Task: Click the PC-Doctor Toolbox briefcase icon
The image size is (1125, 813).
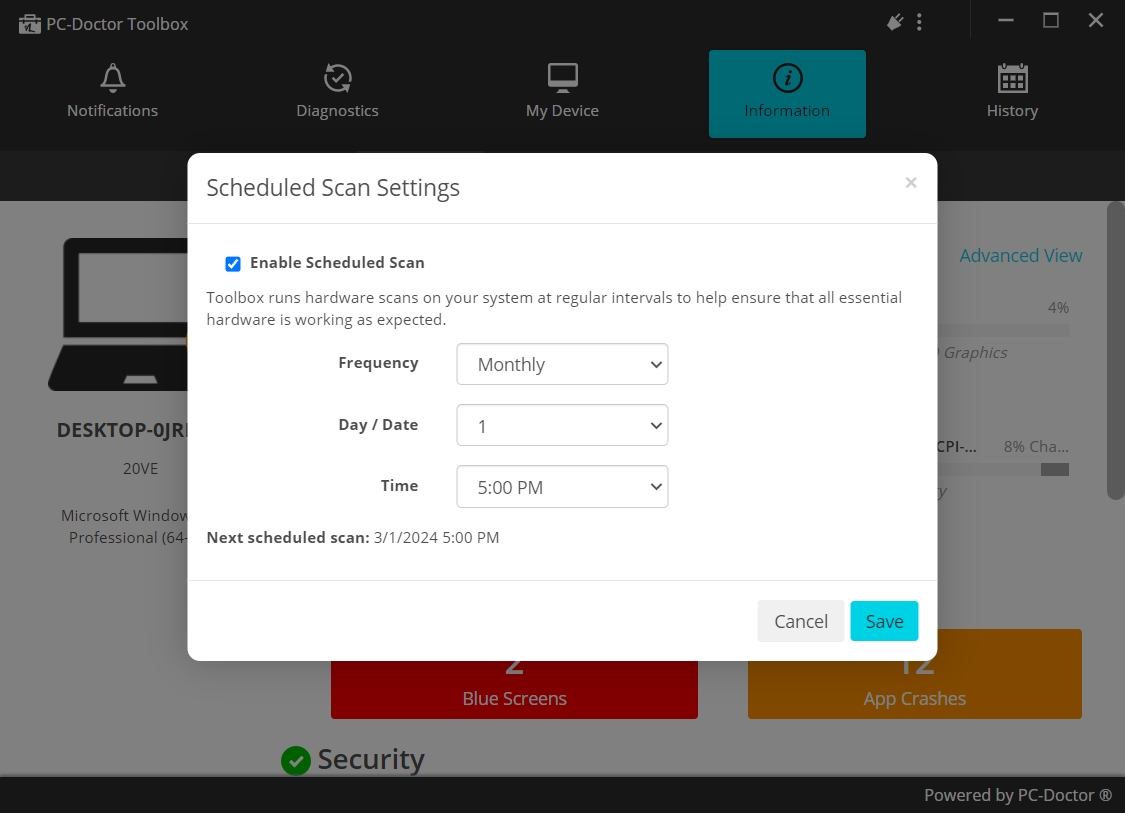Action: (29, 24)
